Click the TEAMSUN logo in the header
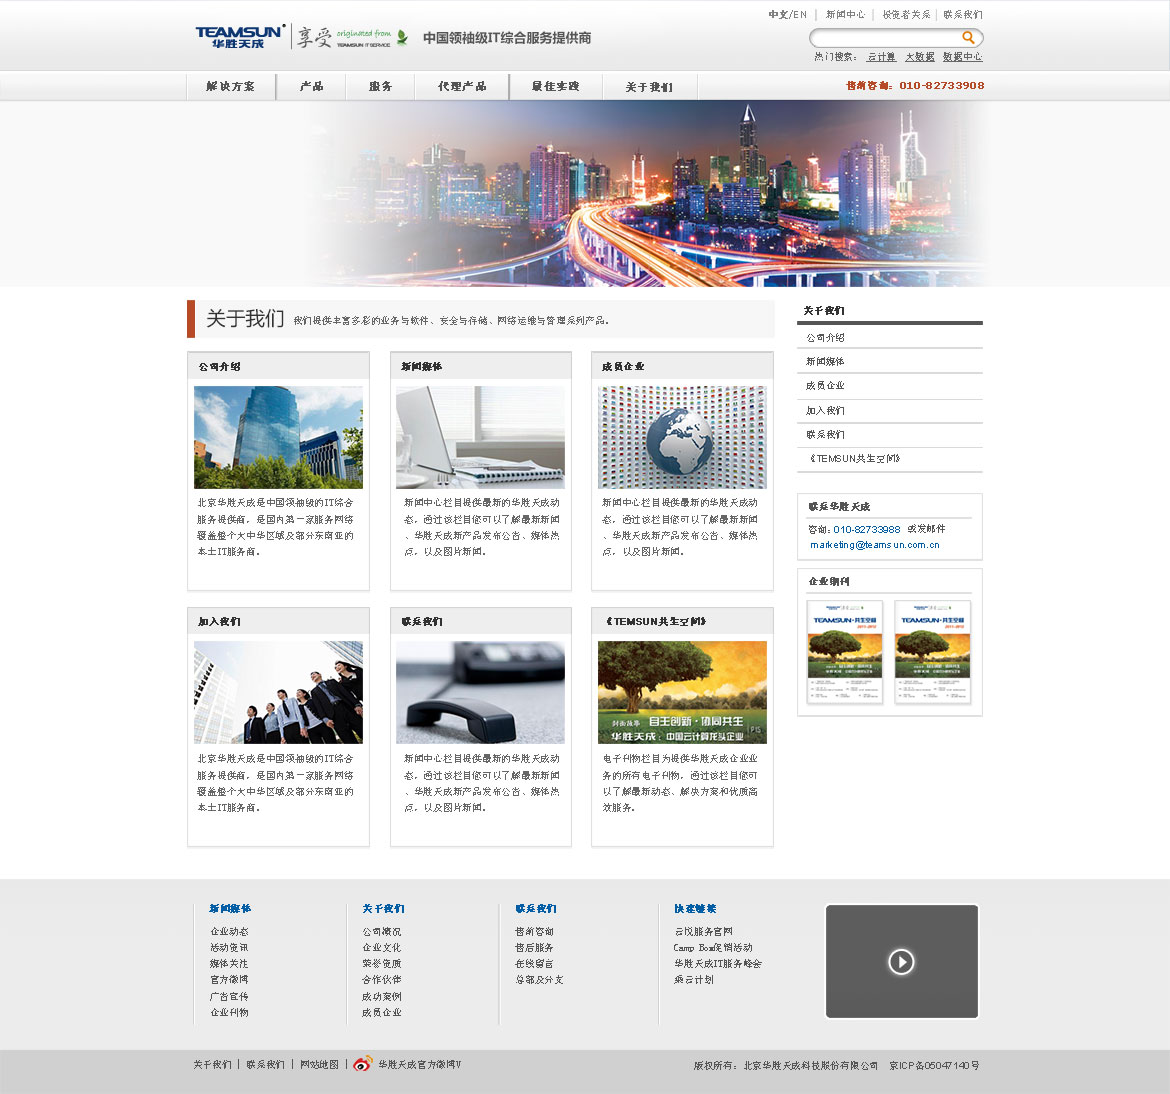This screenshot has height=1094, width=1170. pos(240,38)
